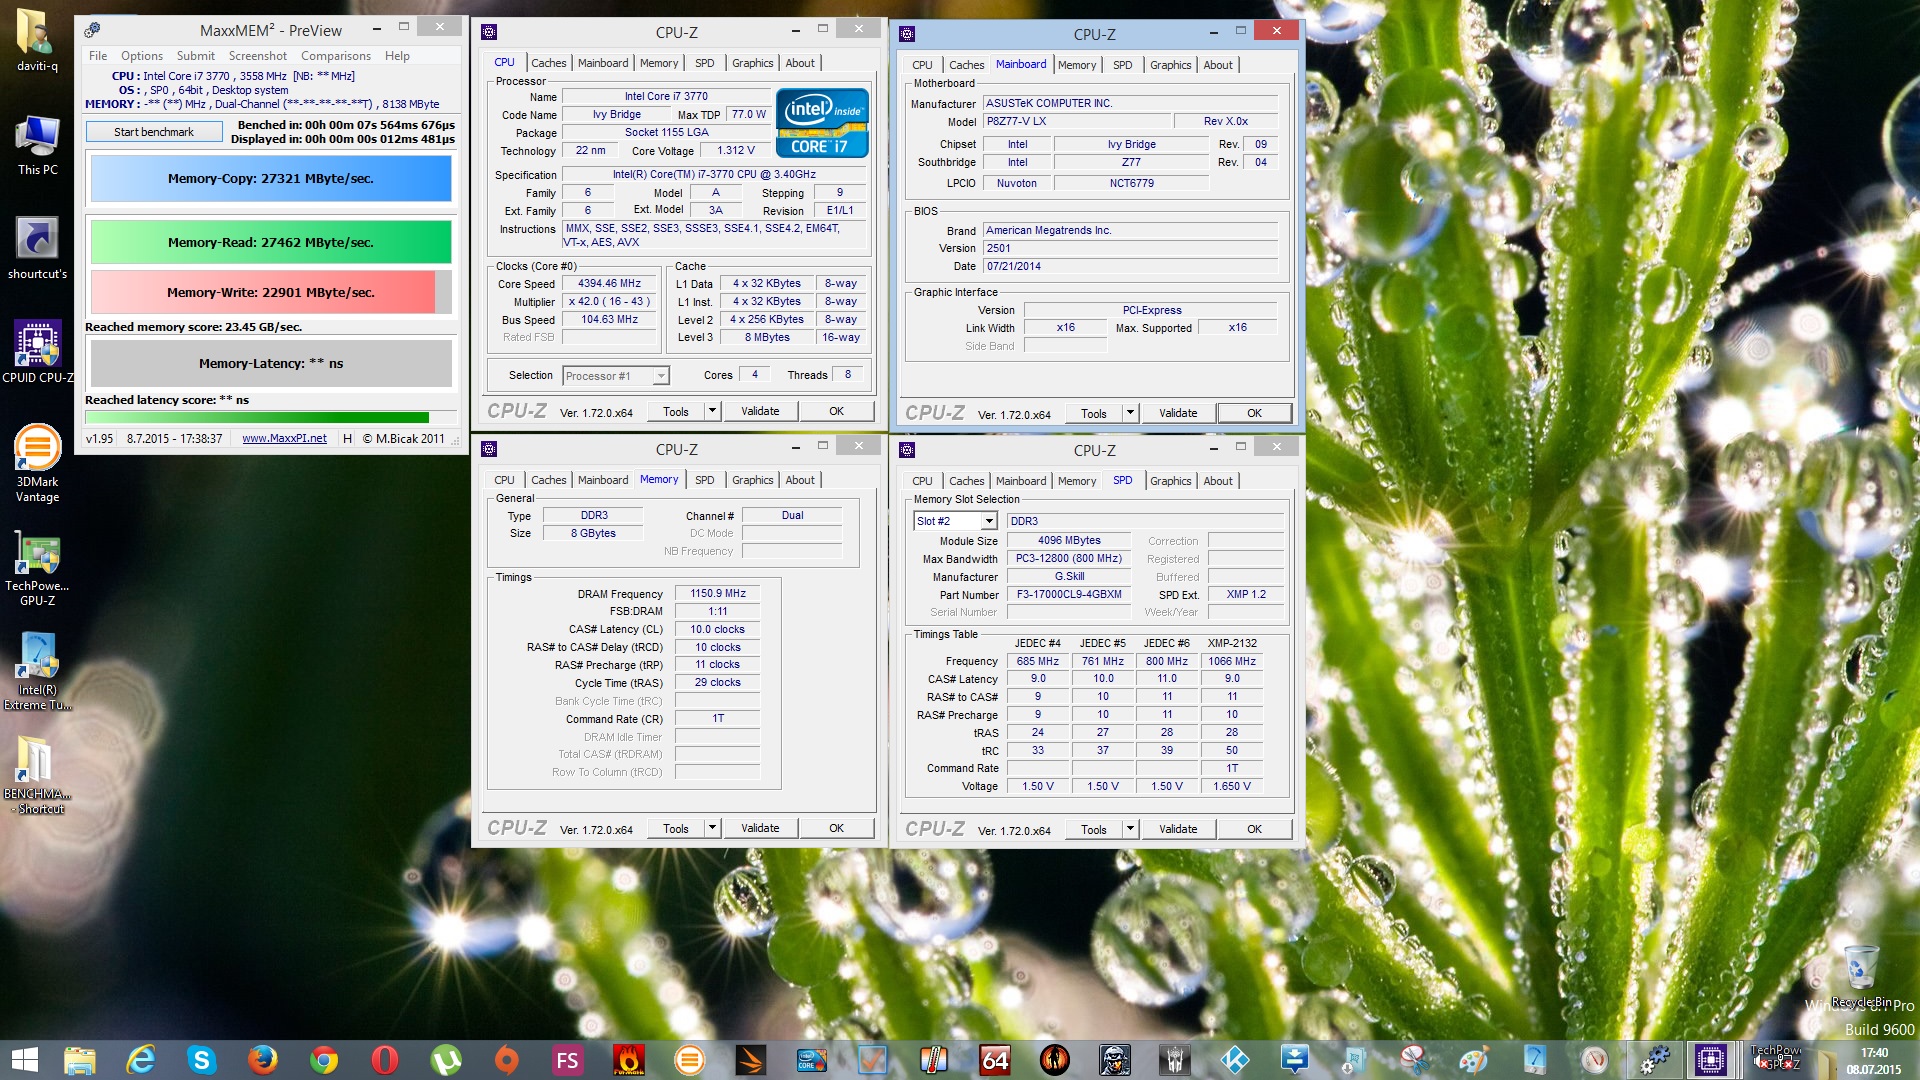Switch to About tab in SPD window
Screen dimensions: 1920x1080
[x=1218, y=481]
